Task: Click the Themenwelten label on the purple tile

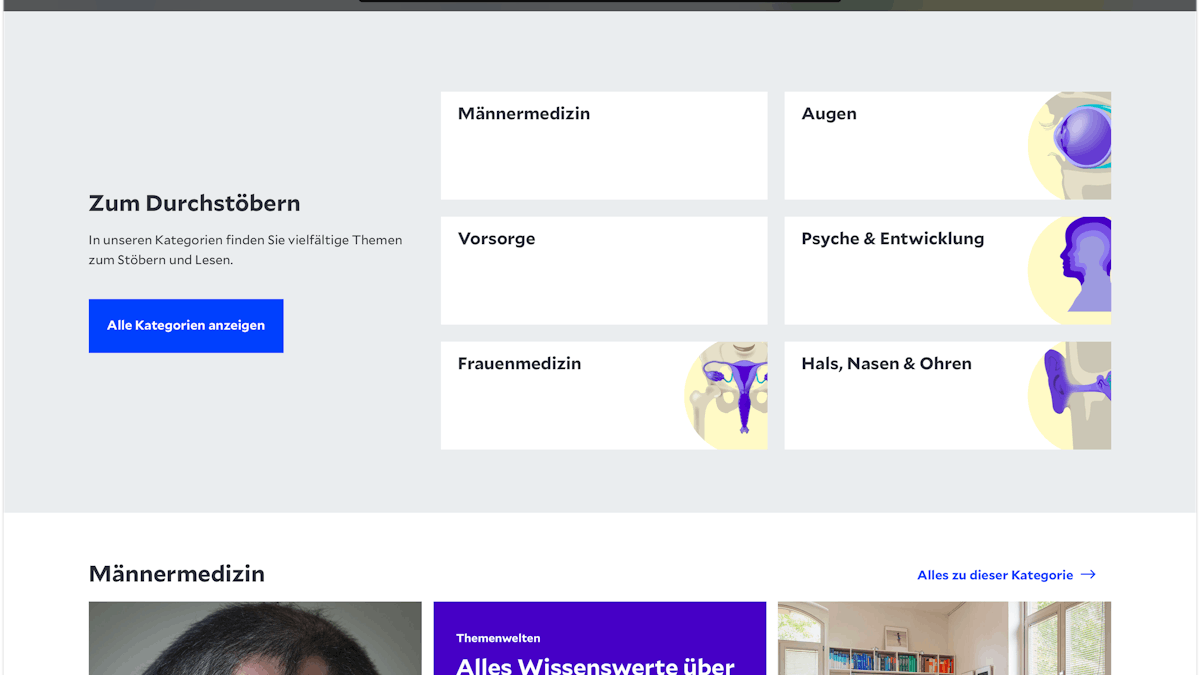Action: [x=497, y=638]
